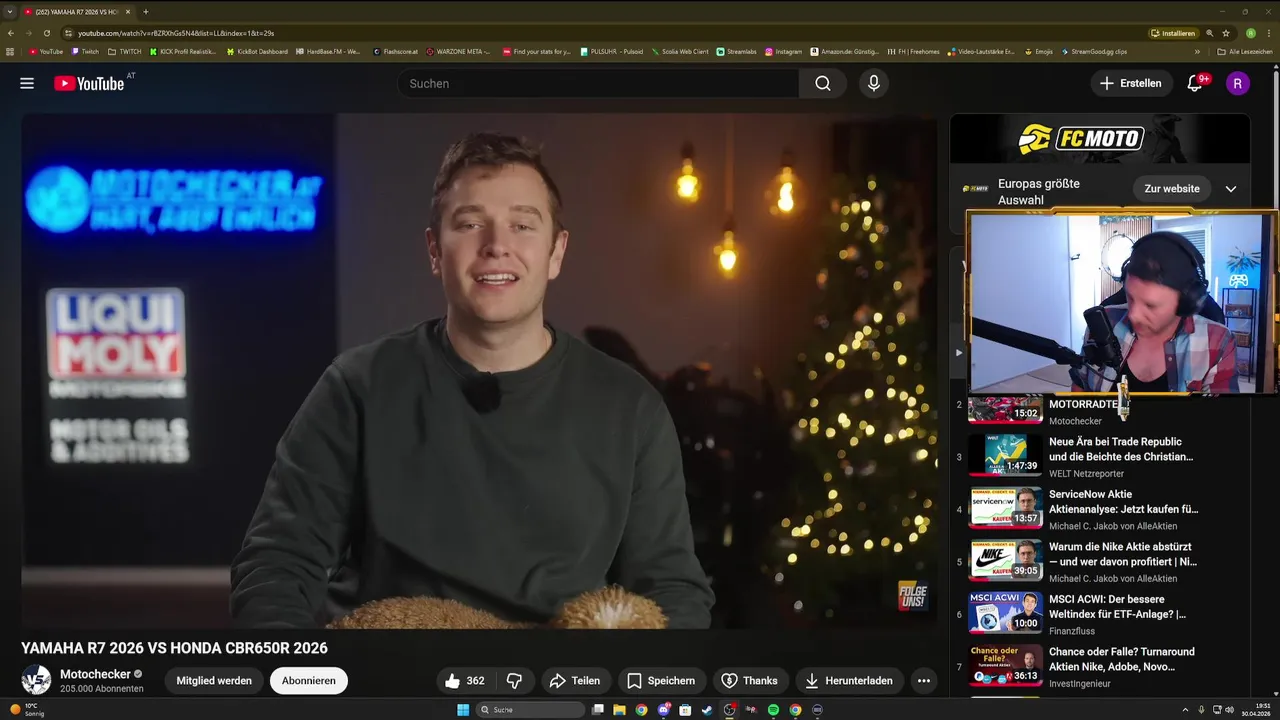The height and width of the screenshot is (720, 1280).
Task: Open the StreamGood.gg clips bookmark
Action: tap(1094, 51)
